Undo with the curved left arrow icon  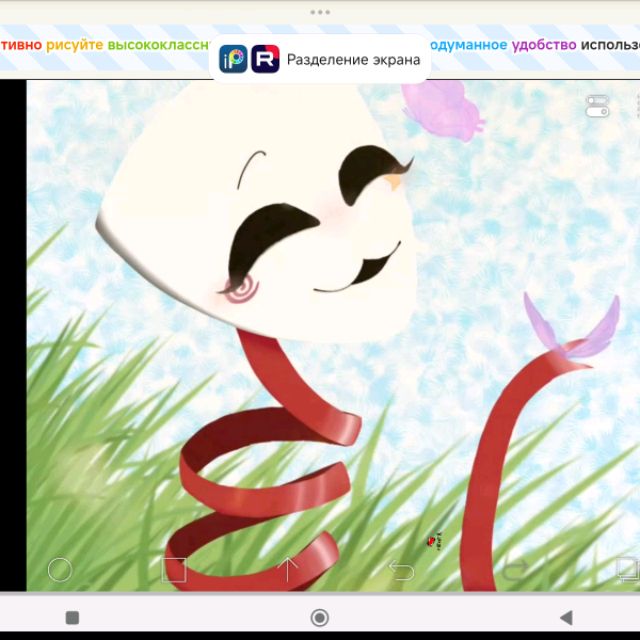coord(401,570)
